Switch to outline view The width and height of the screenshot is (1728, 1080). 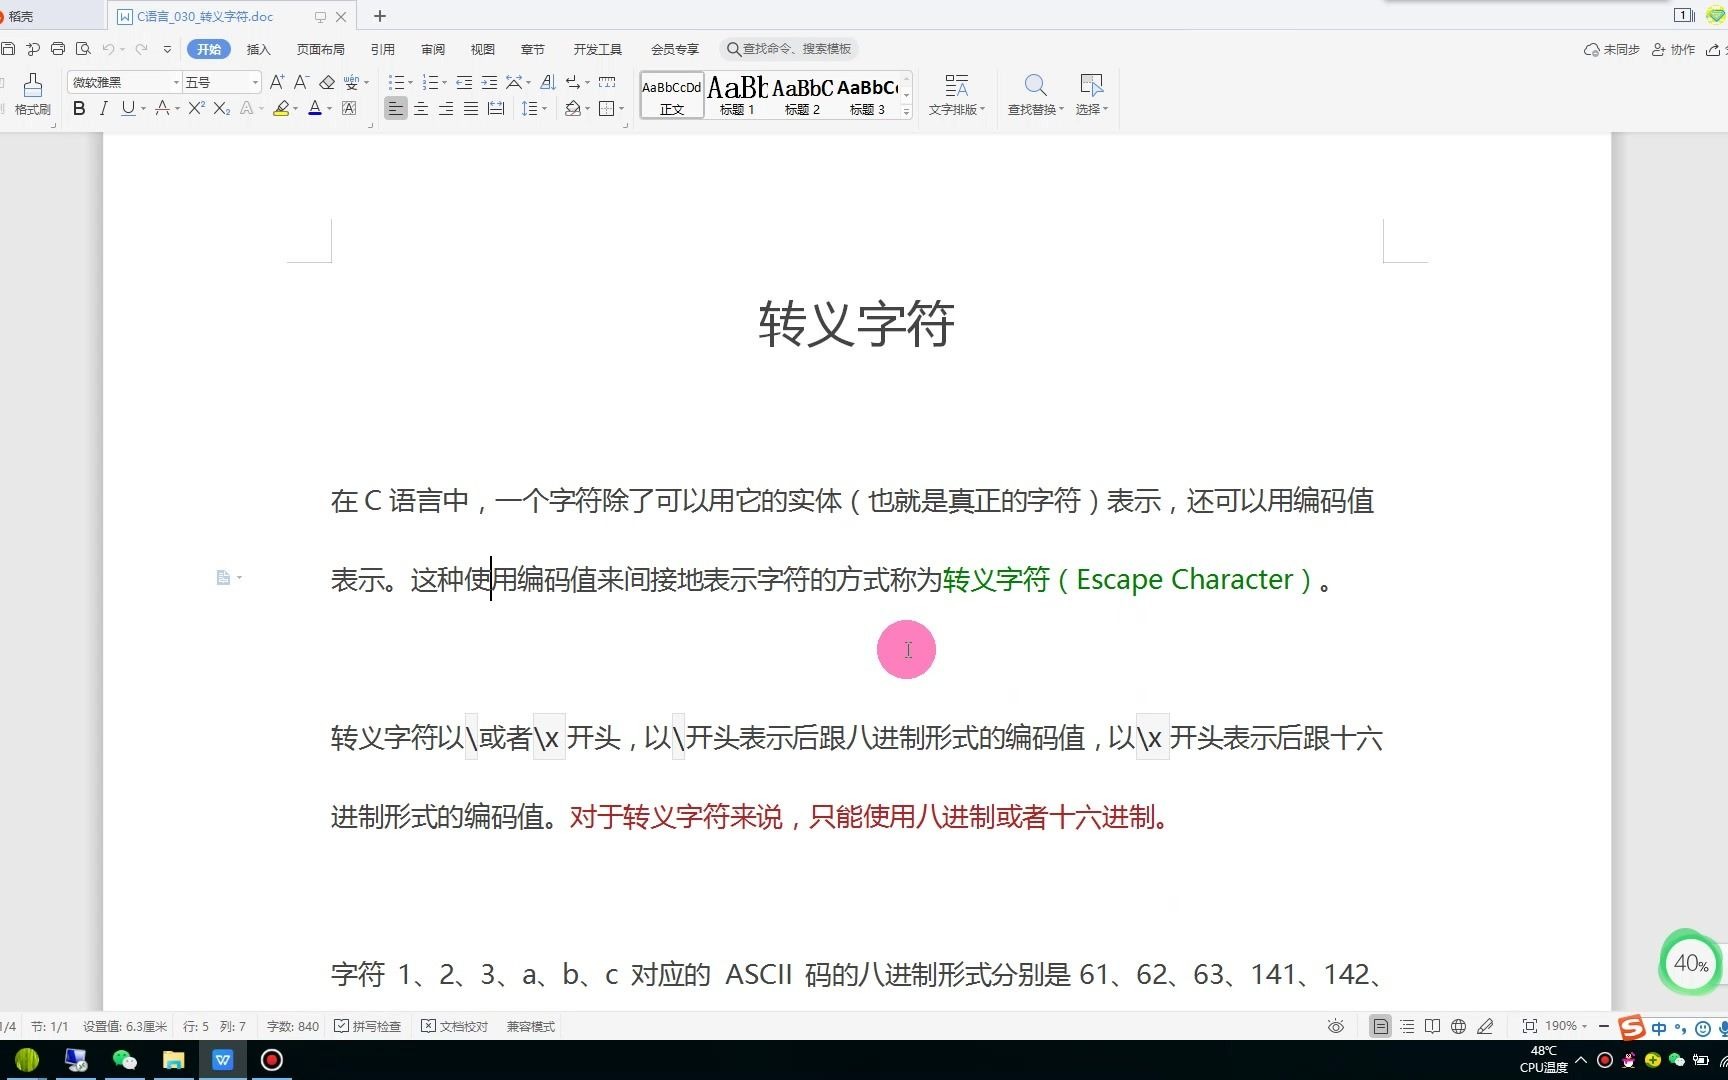point(1407,1026)
